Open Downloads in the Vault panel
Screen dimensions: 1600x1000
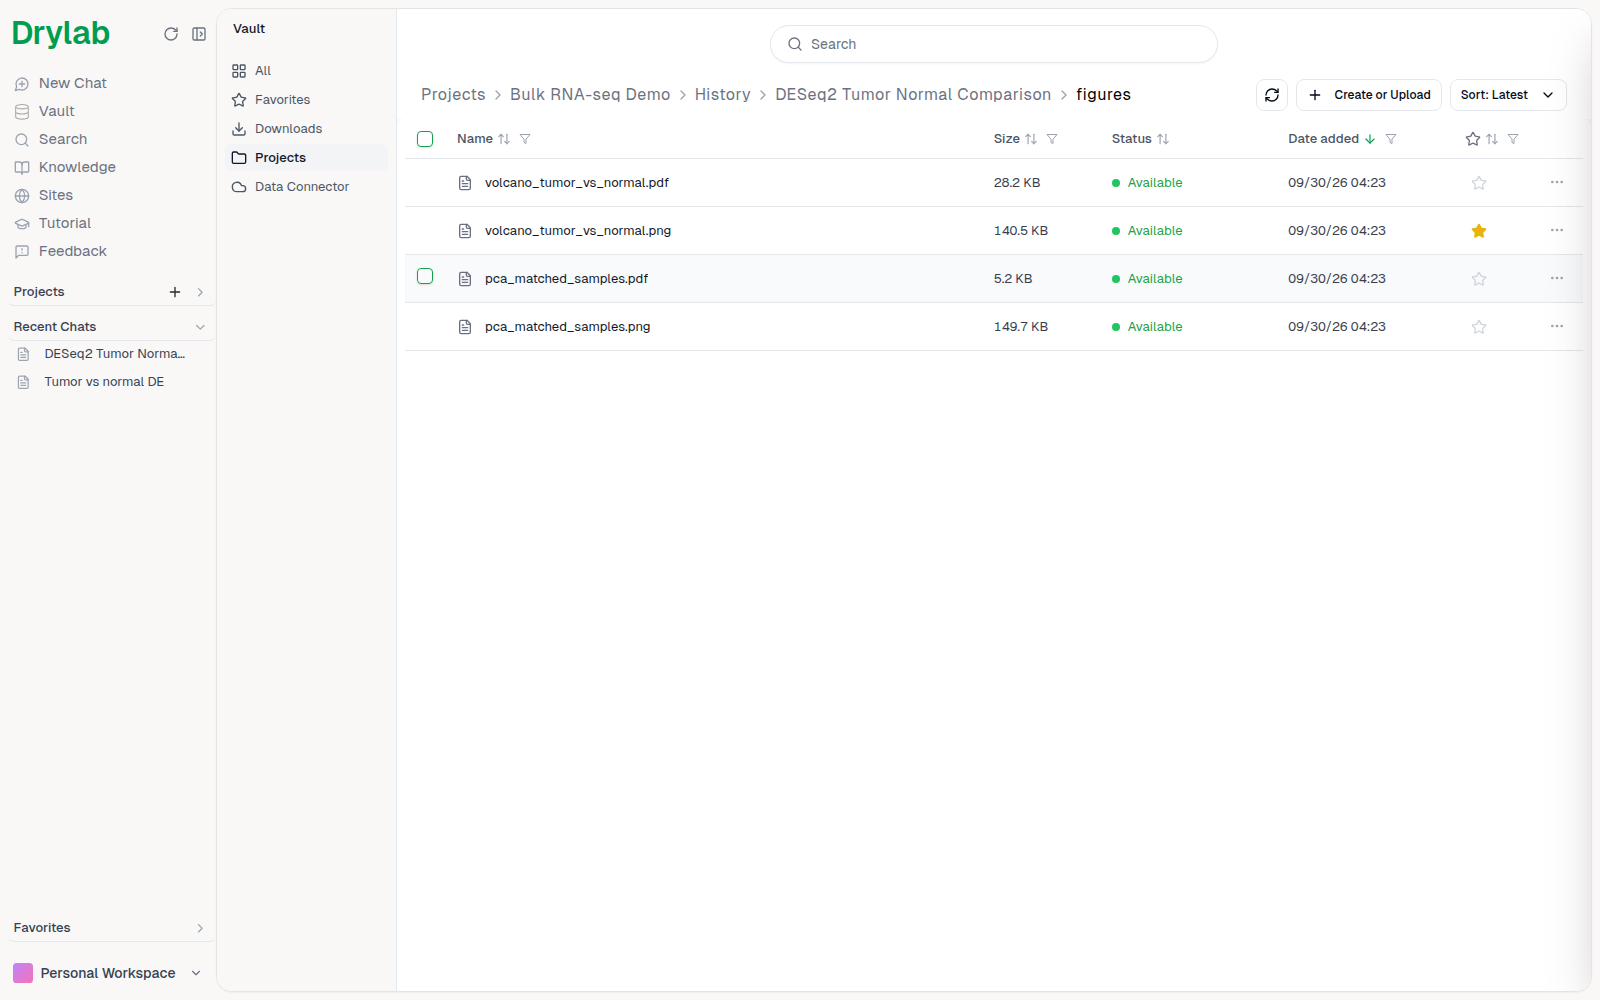point(288,129)
